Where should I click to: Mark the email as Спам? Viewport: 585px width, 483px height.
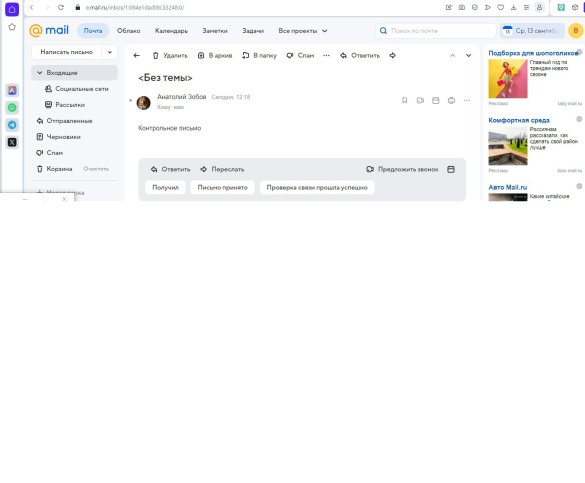[300, 56]
